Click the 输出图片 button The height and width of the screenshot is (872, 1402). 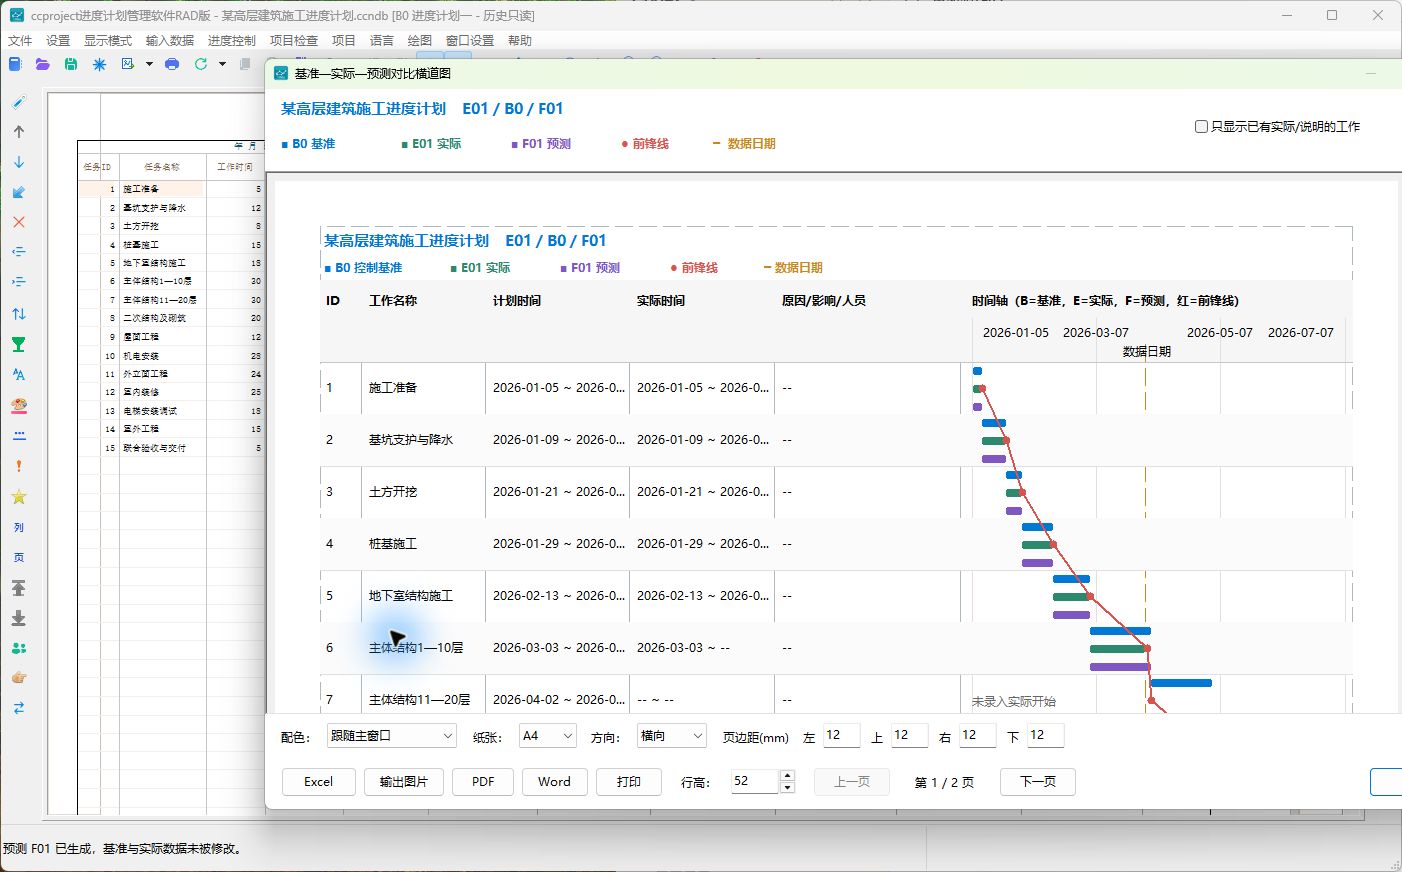click(403, 782)
